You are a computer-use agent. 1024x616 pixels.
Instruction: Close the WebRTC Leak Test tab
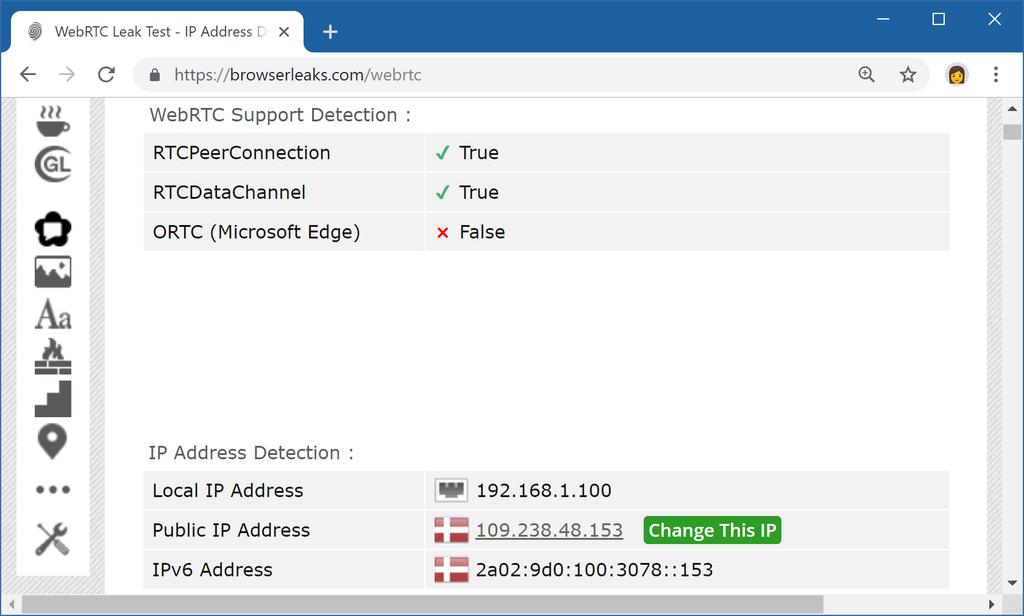[284, 31]
